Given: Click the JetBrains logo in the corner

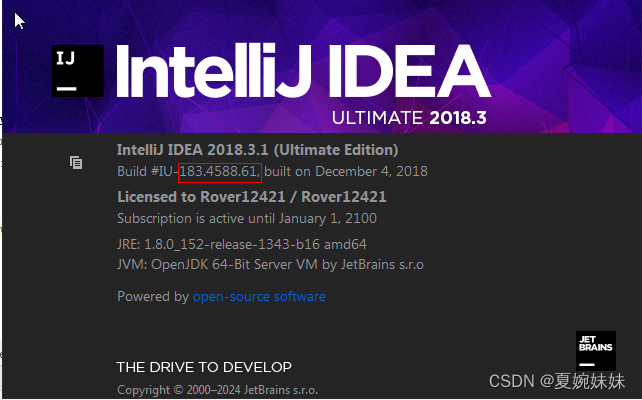Looking at the screenshot, I should (x=596, y=351).
